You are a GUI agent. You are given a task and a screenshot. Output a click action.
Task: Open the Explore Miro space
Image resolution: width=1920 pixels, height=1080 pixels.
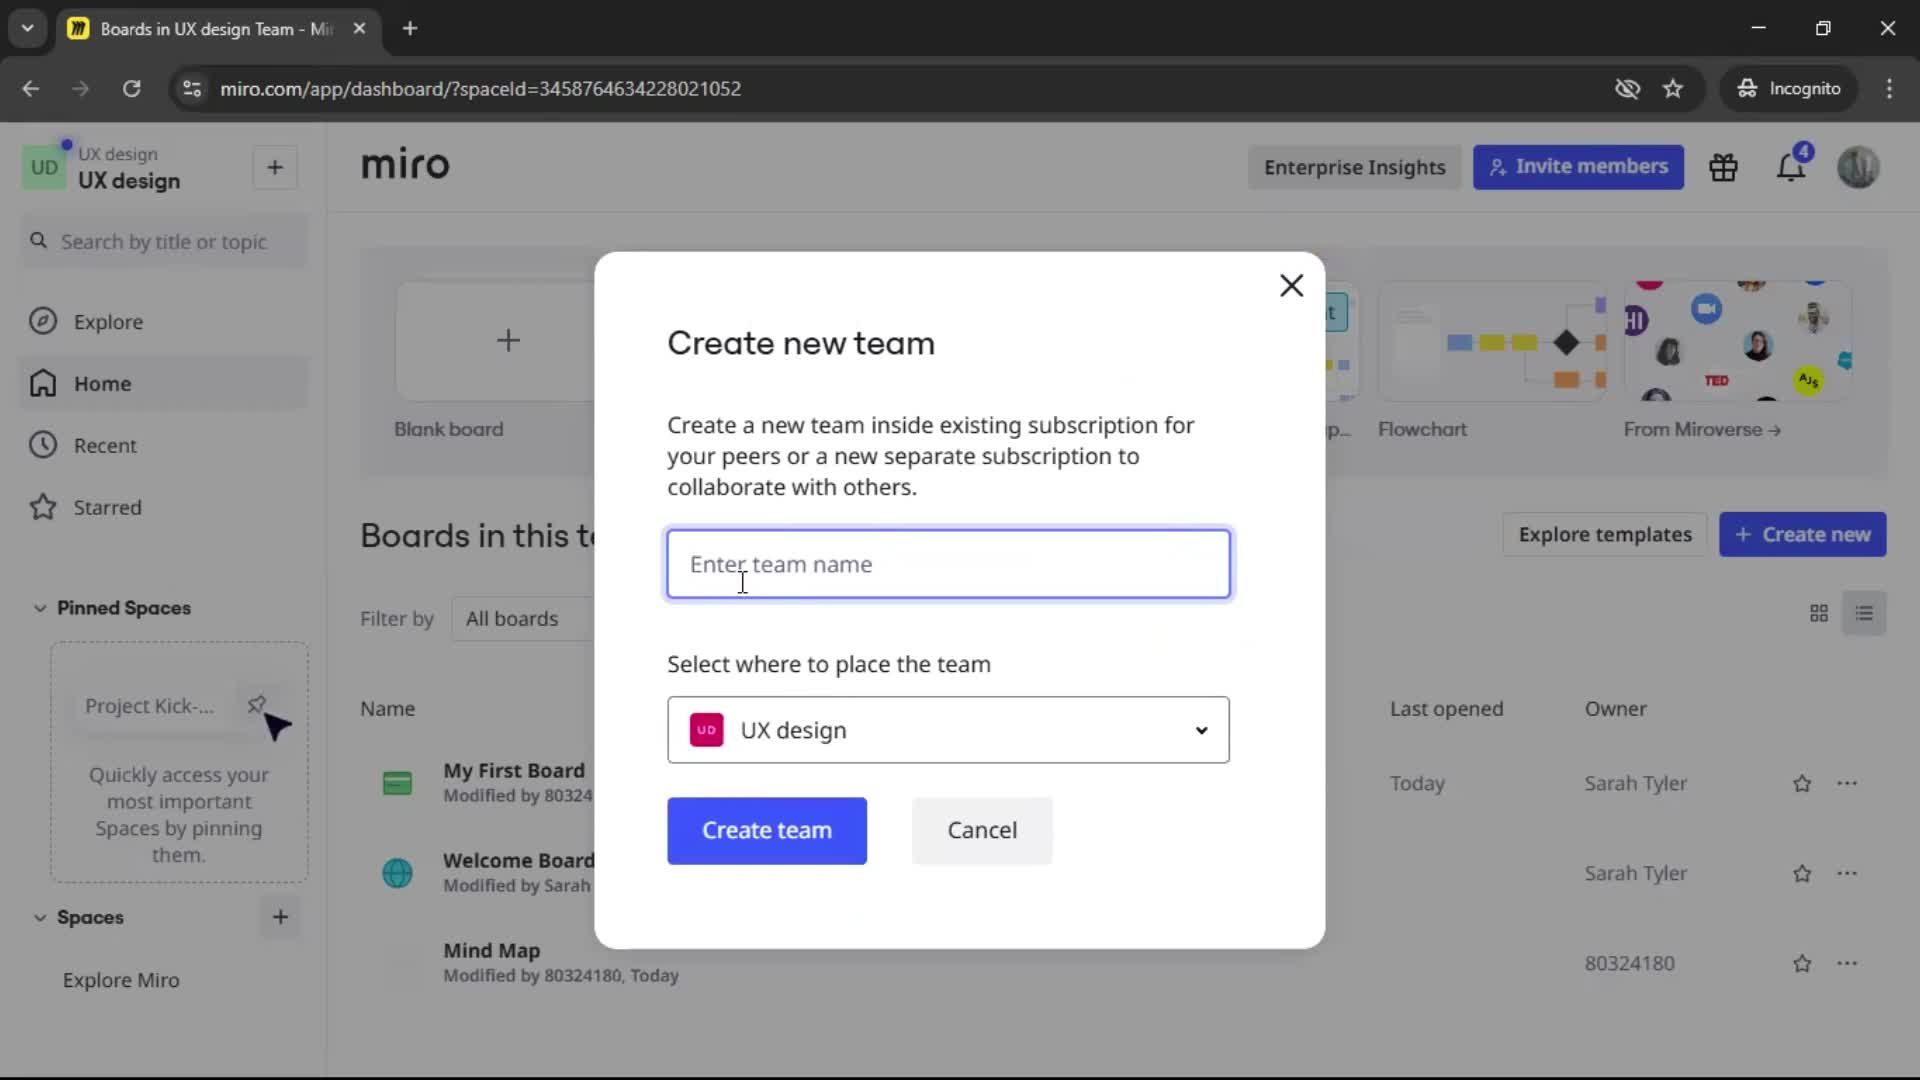click(x=121, y=980)
